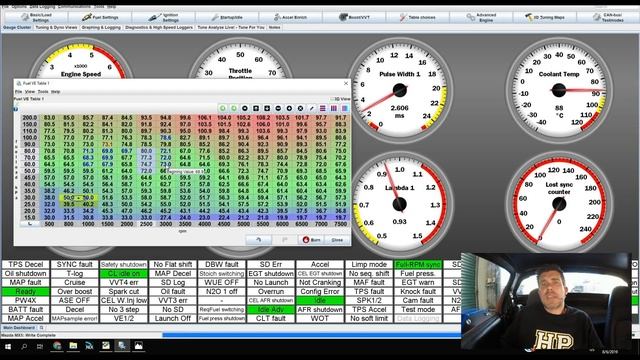The image size is (640, 360).
Task: Click the second green arrow icon in table toolbar
Action: click(233, 108)
